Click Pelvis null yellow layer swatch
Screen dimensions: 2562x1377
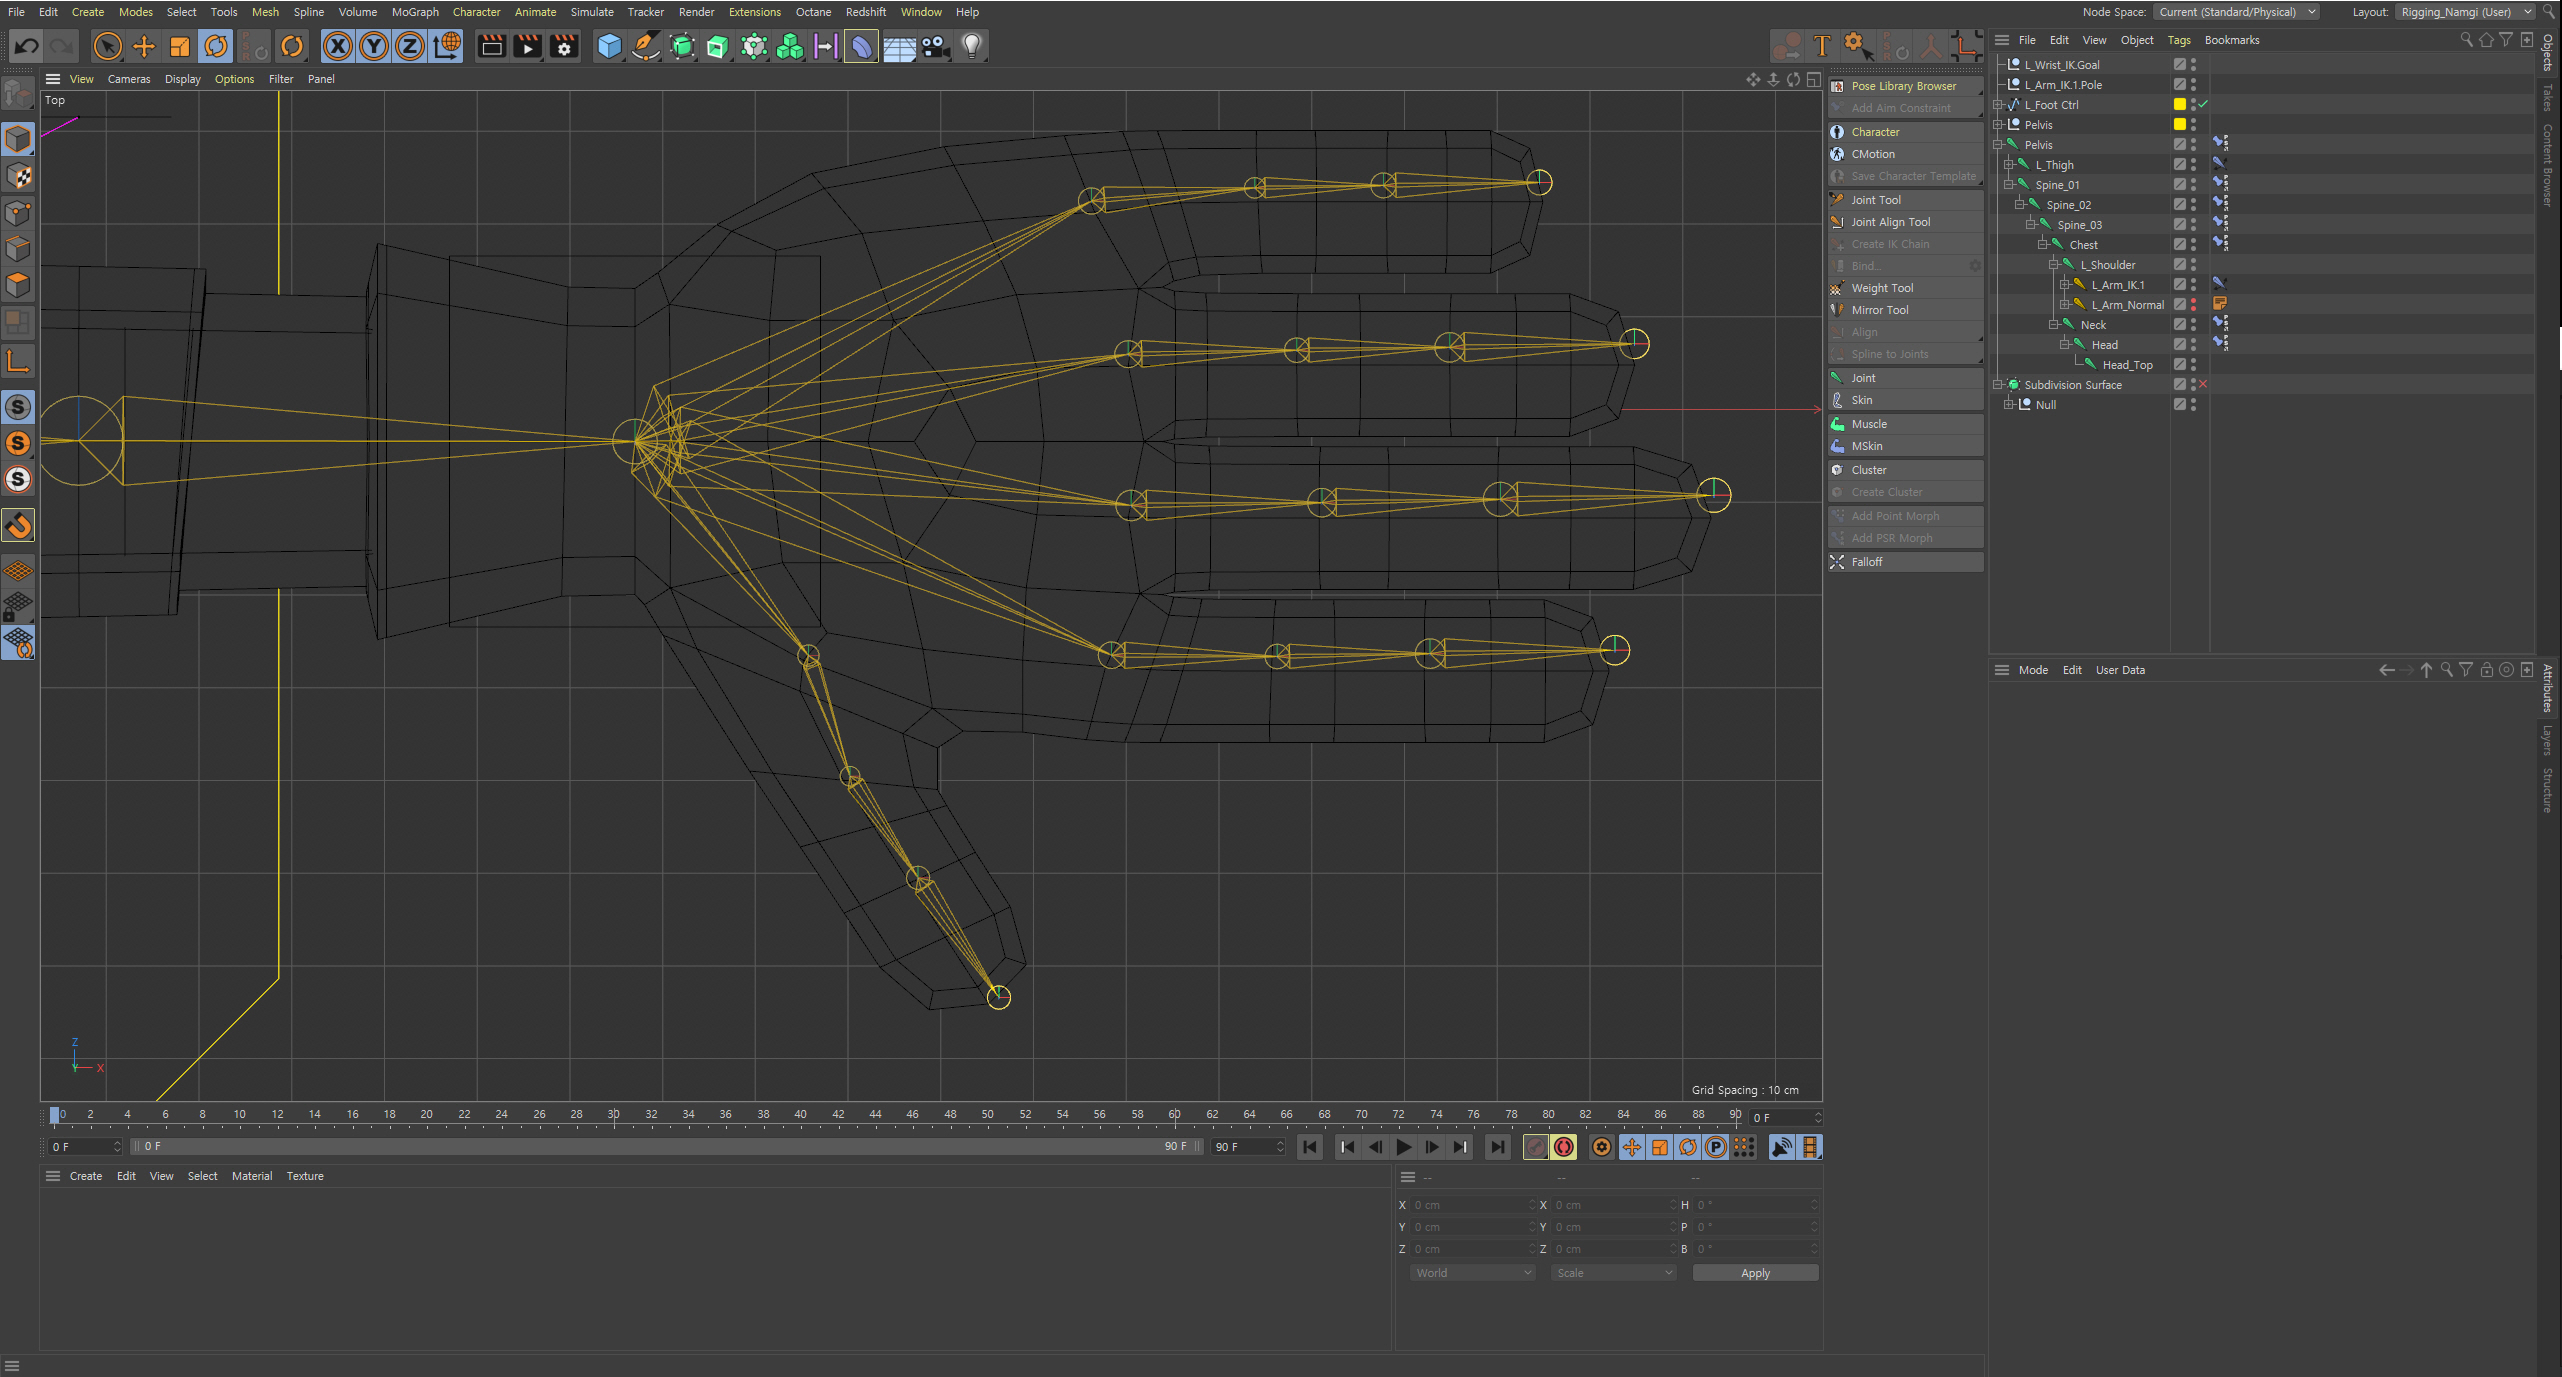(x=2180, y=124)
